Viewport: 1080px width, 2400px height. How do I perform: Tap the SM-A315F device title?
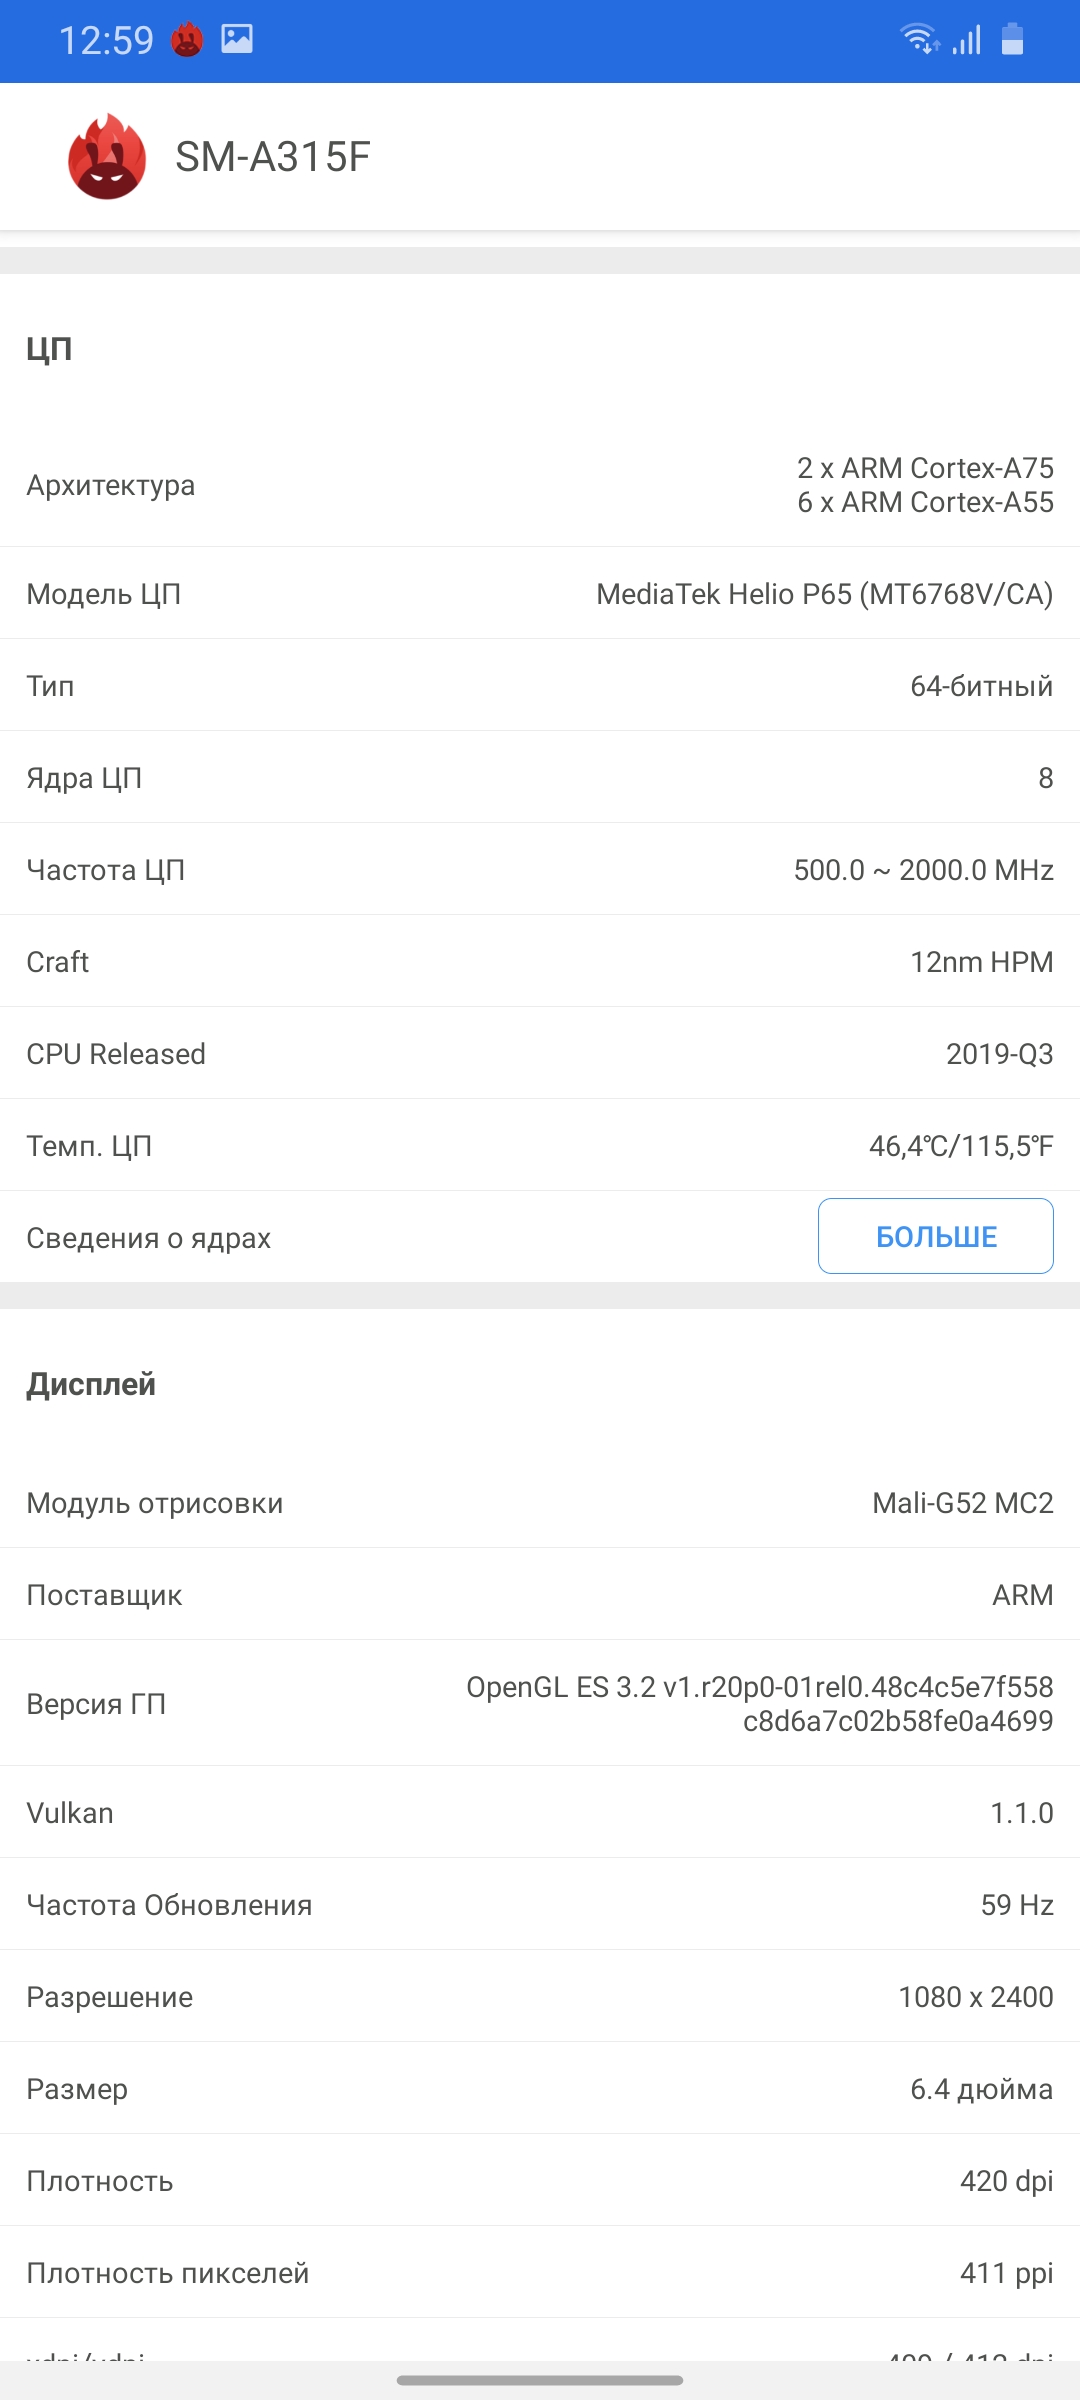(273, 157)
